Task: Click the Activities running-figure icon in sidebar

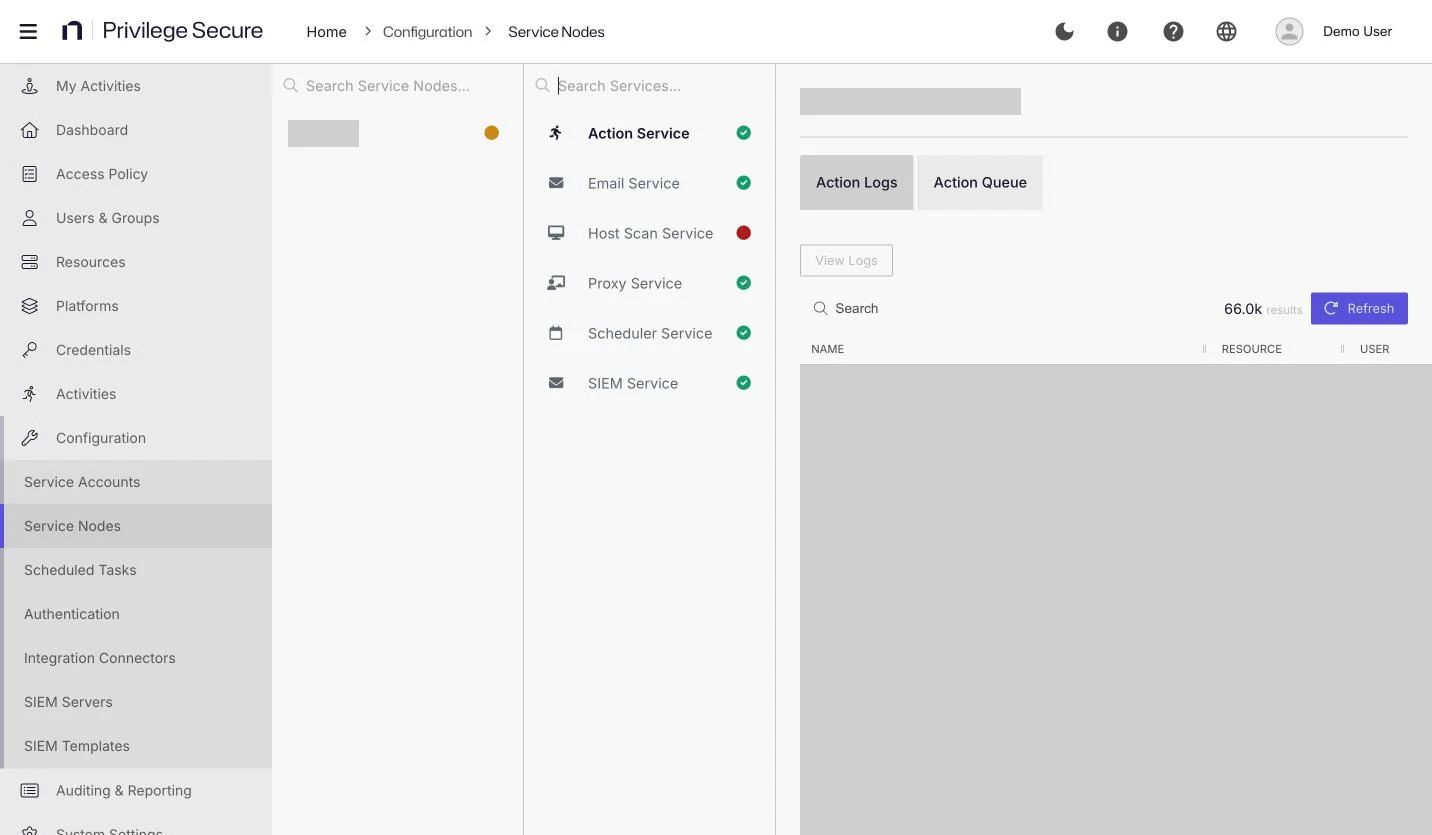Action: point(30,394)
